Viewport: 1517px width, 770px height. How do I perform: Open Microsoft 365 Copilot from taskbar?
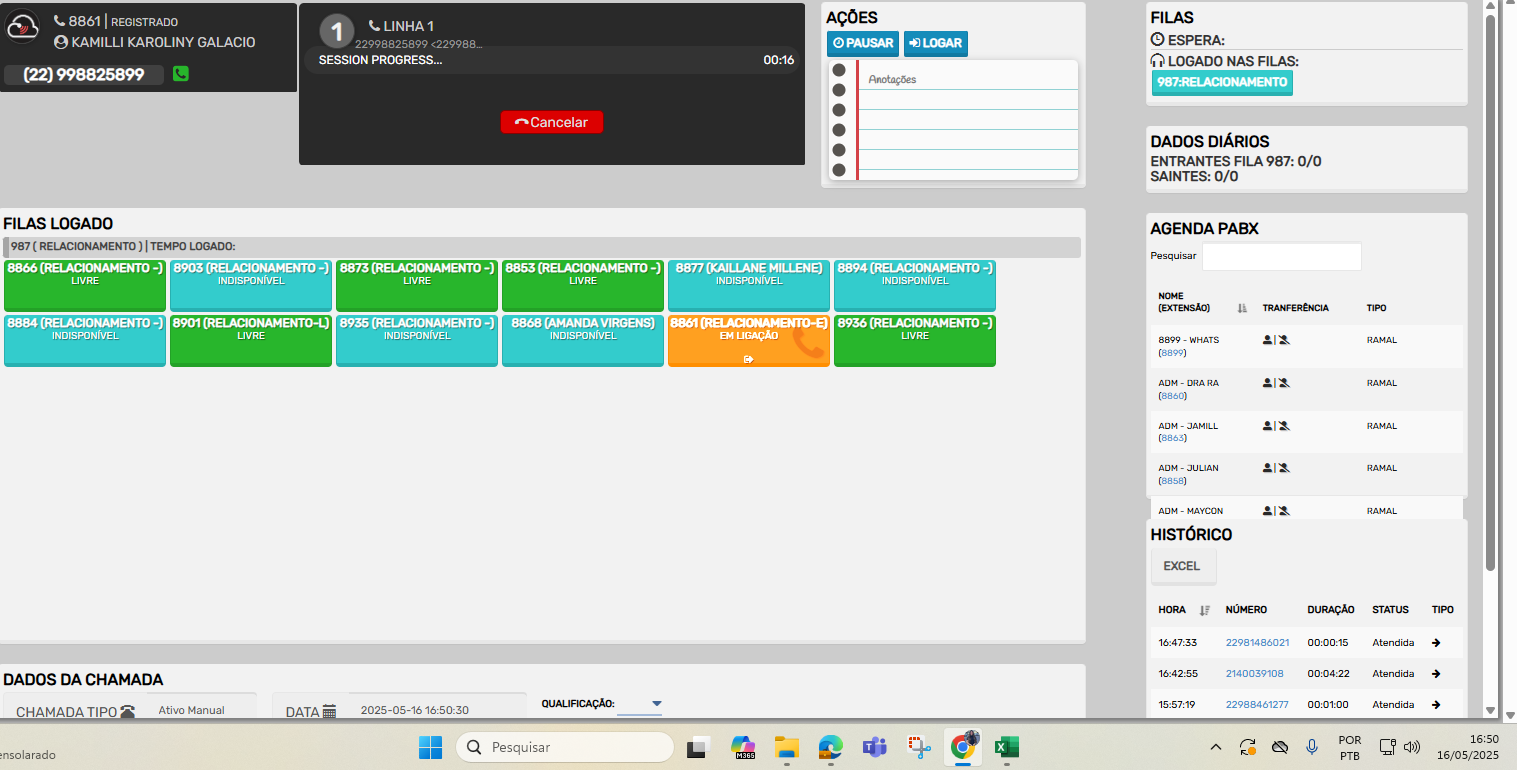point(743,747)
